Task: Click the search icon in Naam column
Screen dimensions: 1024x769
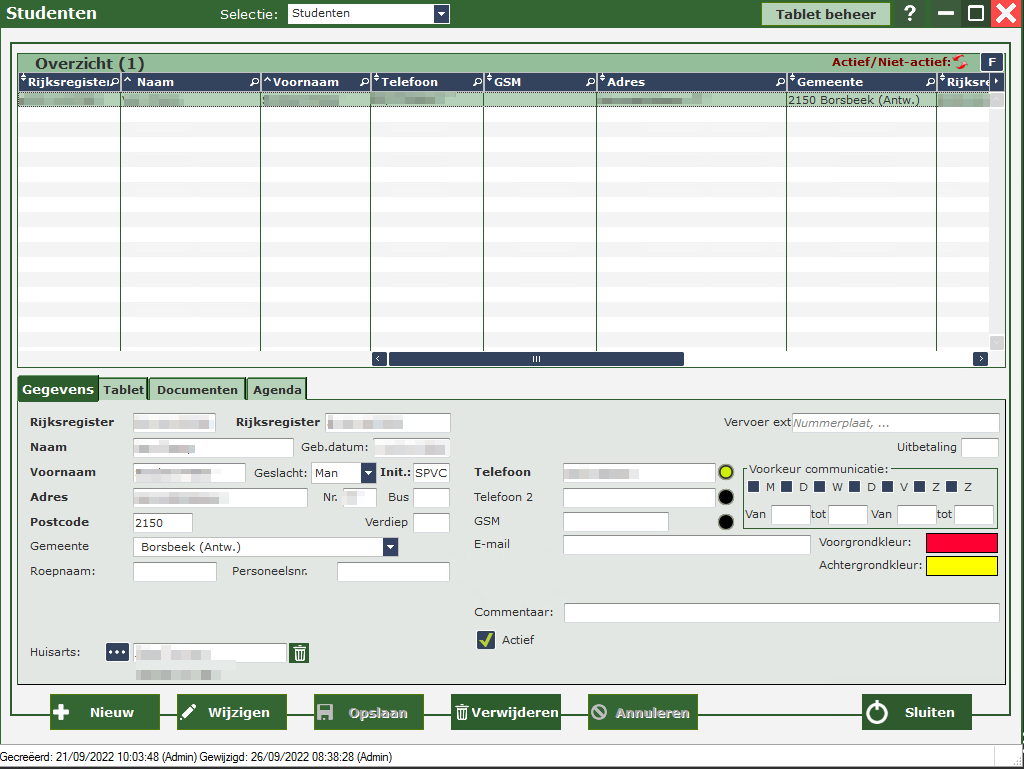Action: click(x=254, y=82)
